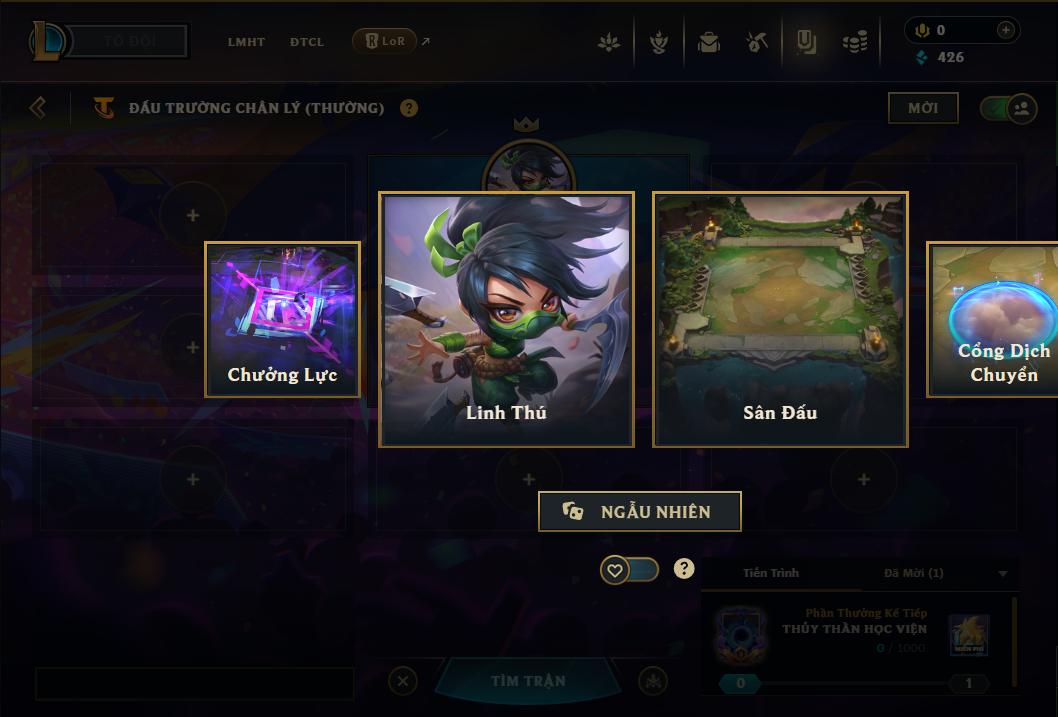The height and width of the screenshot is (717, 1058).
Task: Click the help icon beside the game mode title
Action: click(409, 108)
